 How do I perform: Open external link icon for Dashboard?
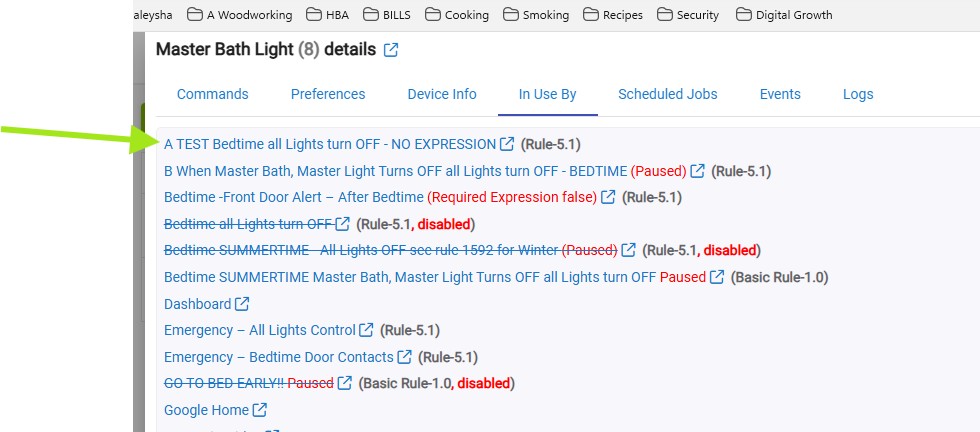coord(242,304)
